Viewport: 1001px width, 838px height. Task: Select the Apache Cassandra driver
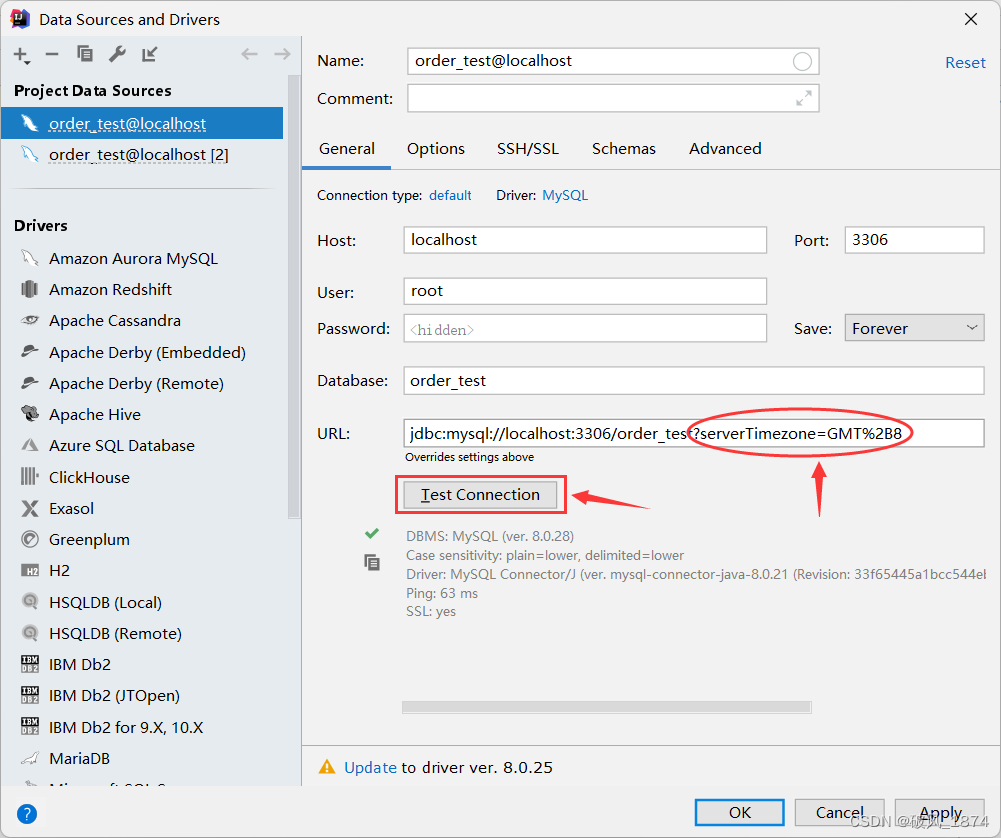[x=114, y=320]
